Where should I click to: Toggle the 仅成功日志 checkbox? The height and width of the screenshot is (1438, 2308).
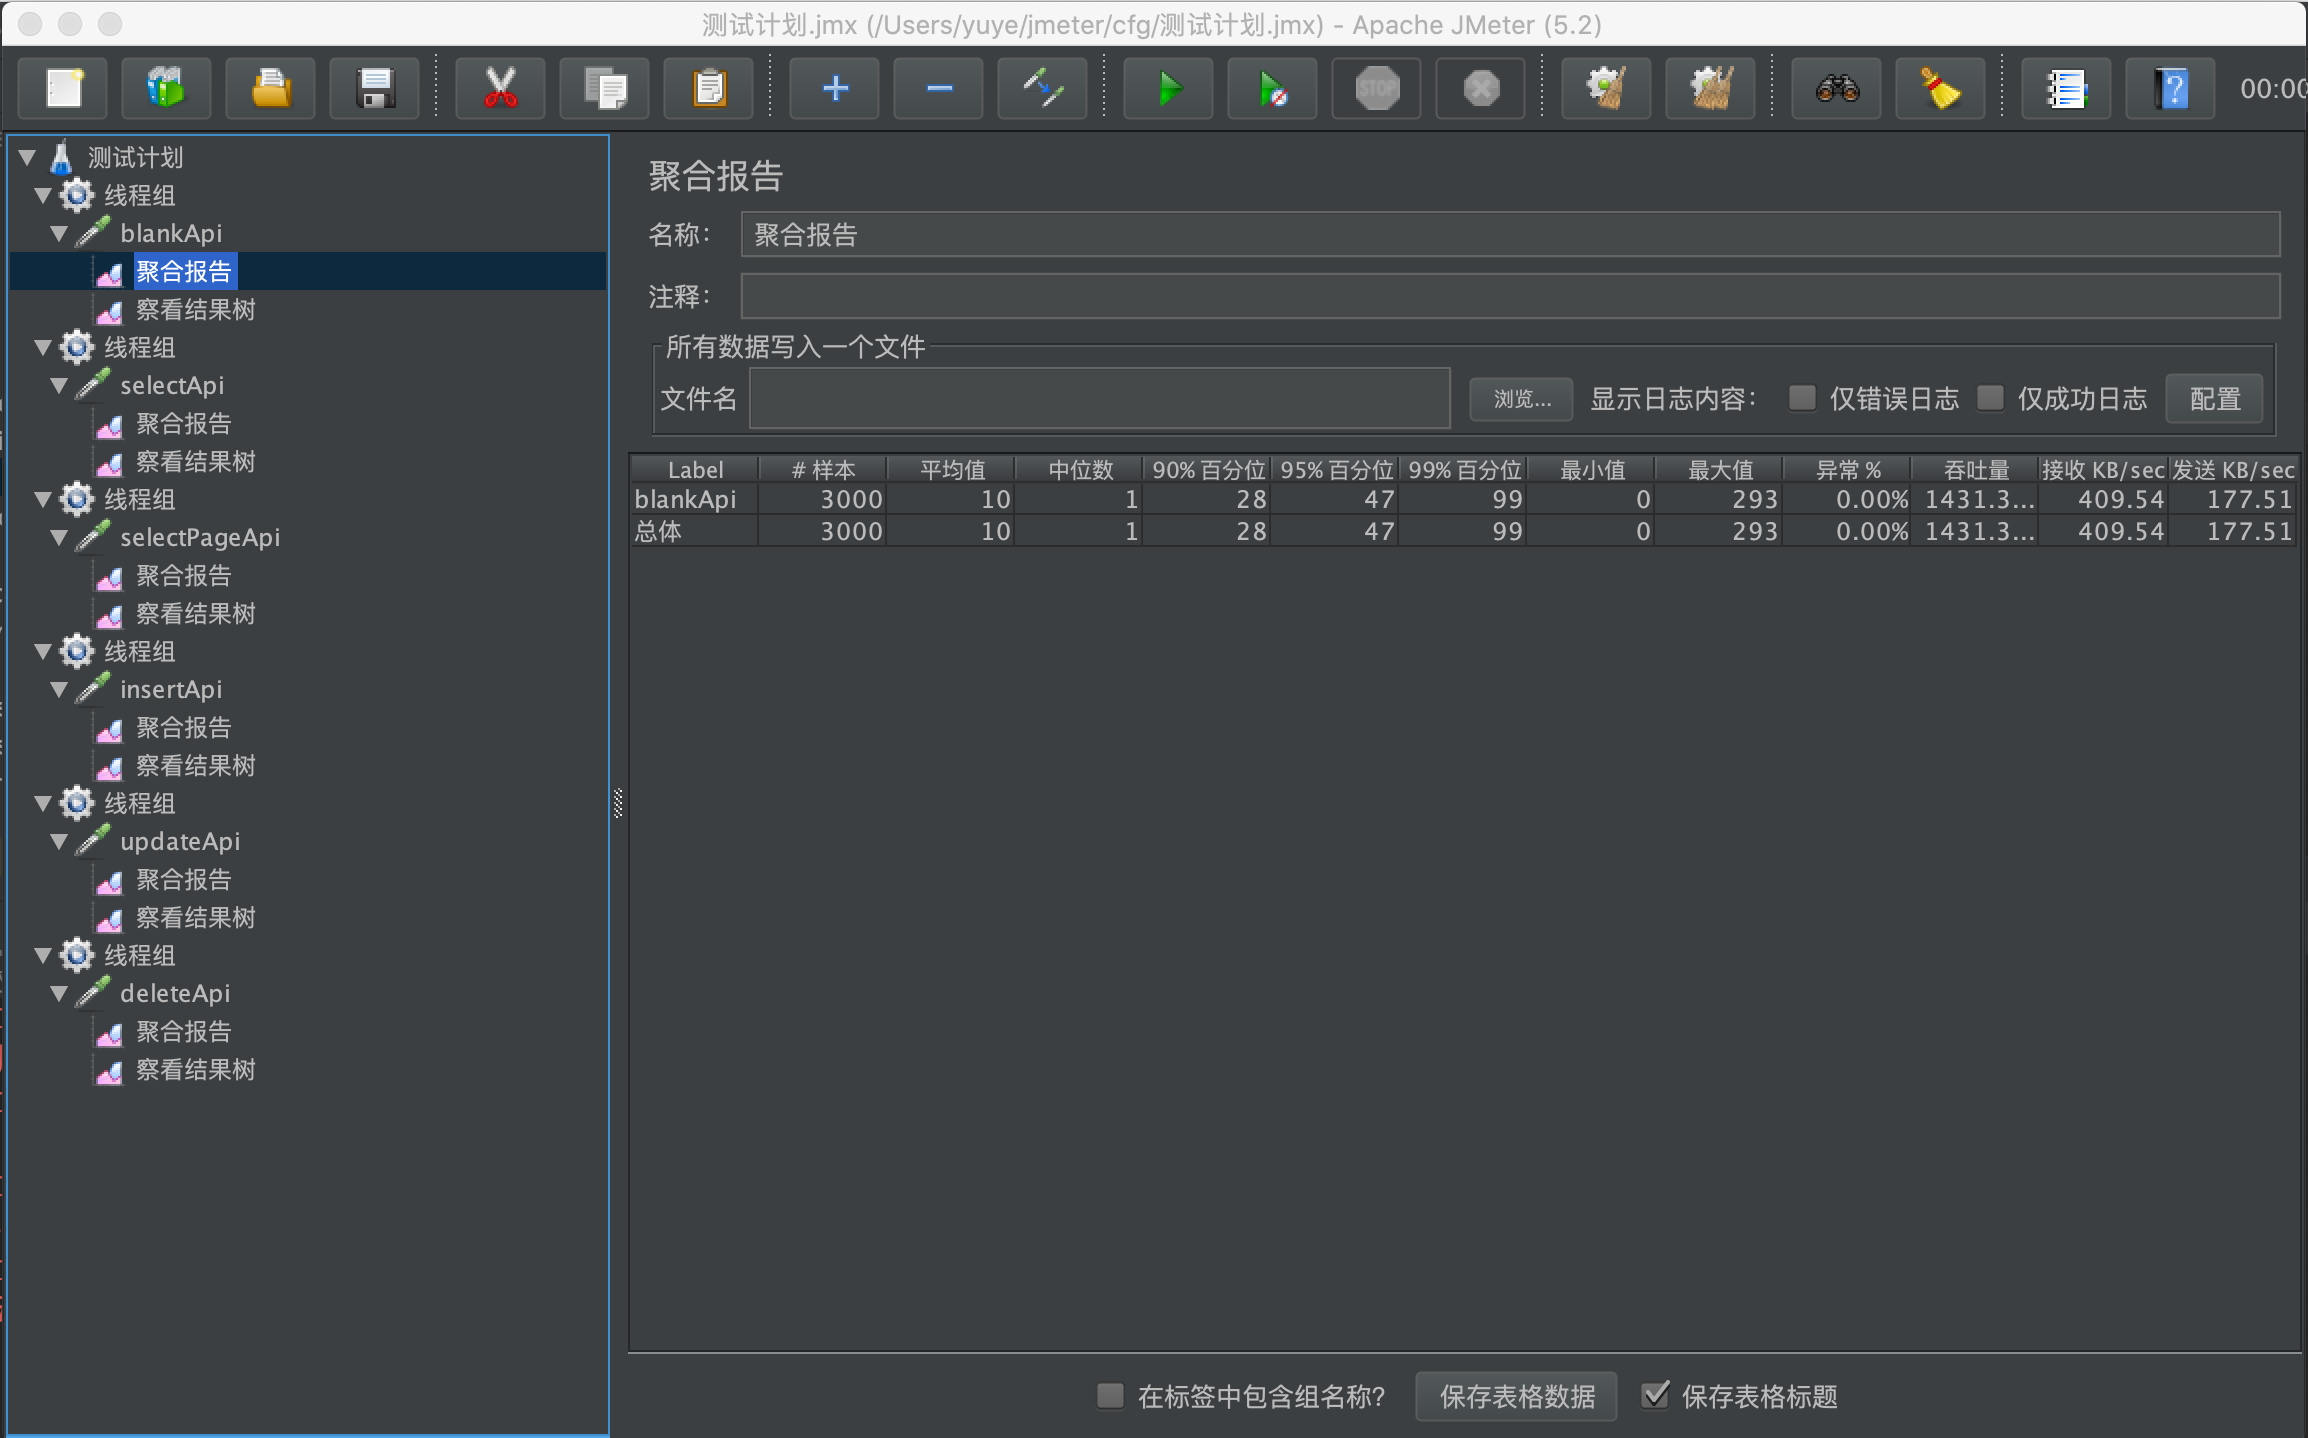1990,398
